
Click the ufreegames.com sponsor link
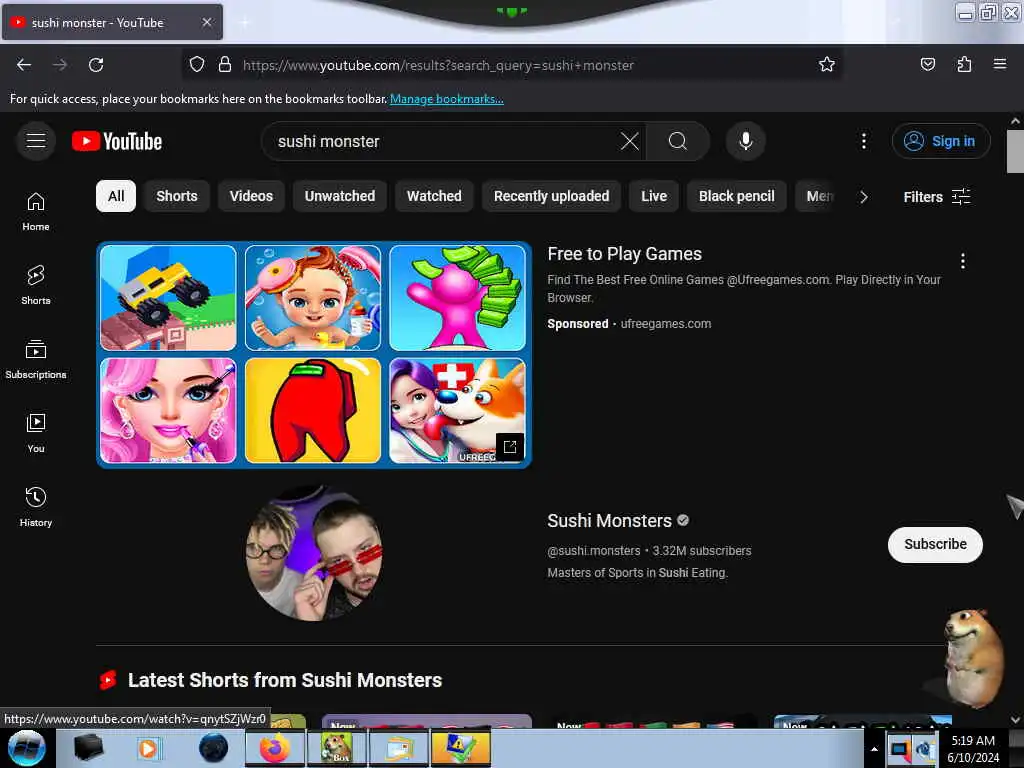tap(665, 324)
